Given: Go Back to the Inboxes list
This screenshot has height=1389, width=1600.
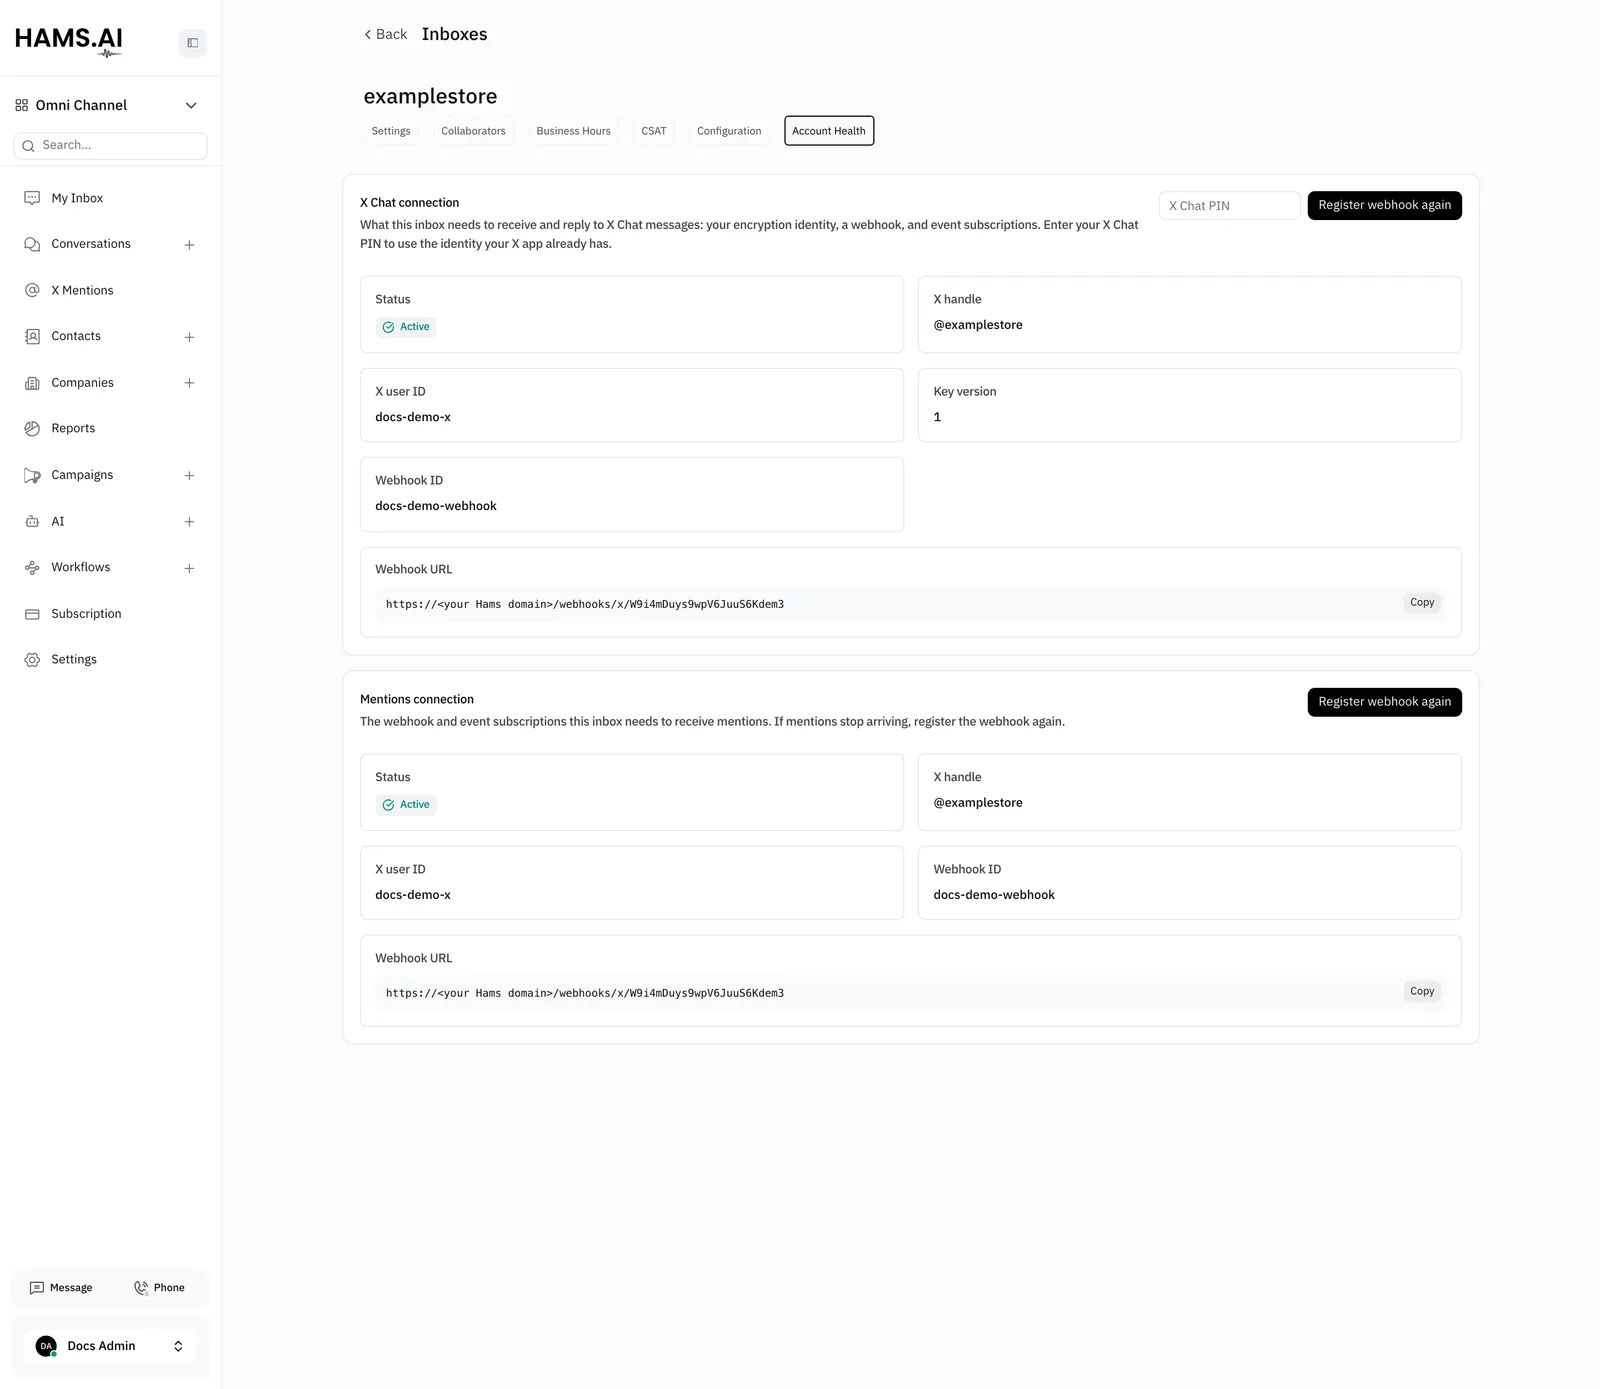Looking at the screenshot, I should click(x=385, y=34).
